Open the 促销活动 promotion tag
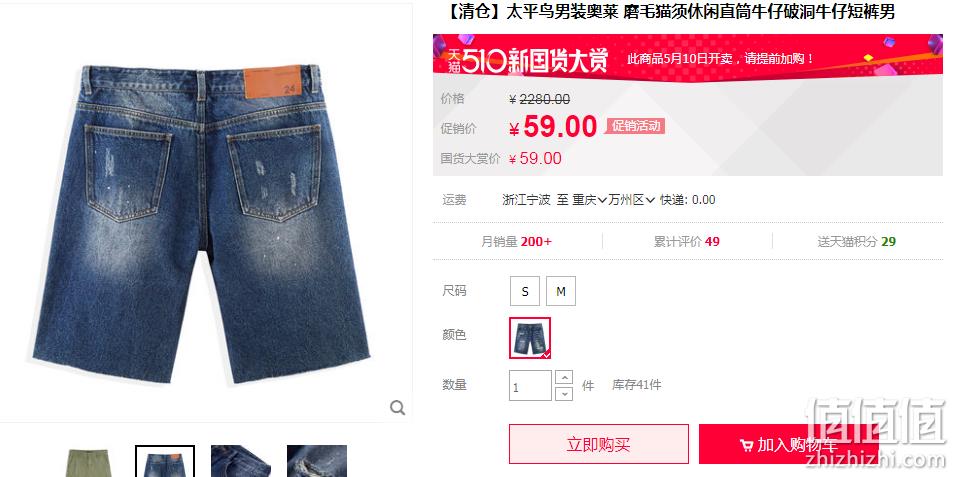The width and height of the screenshot is (955, 477). 635,126
